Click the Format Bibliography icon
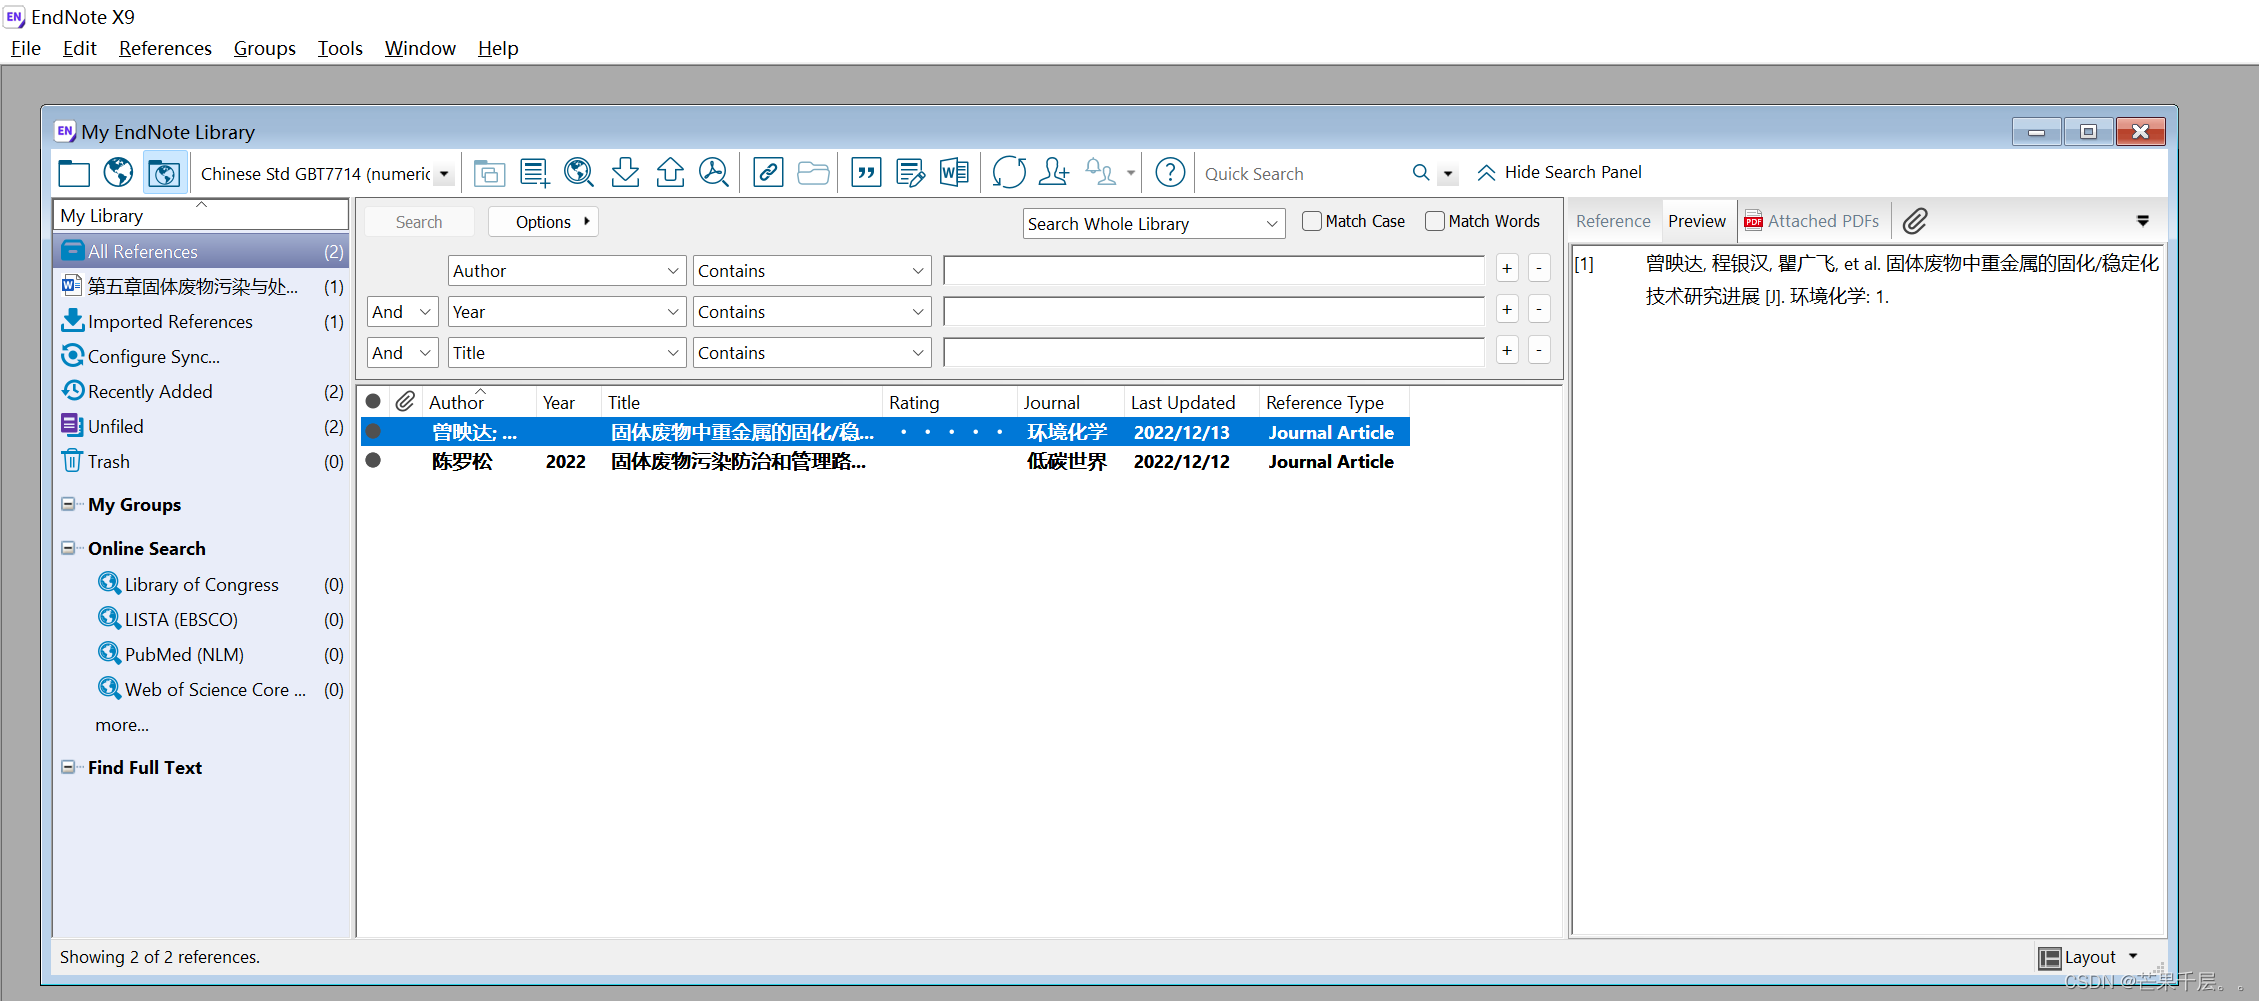2259x1001 pixels. tap(910, 173)
